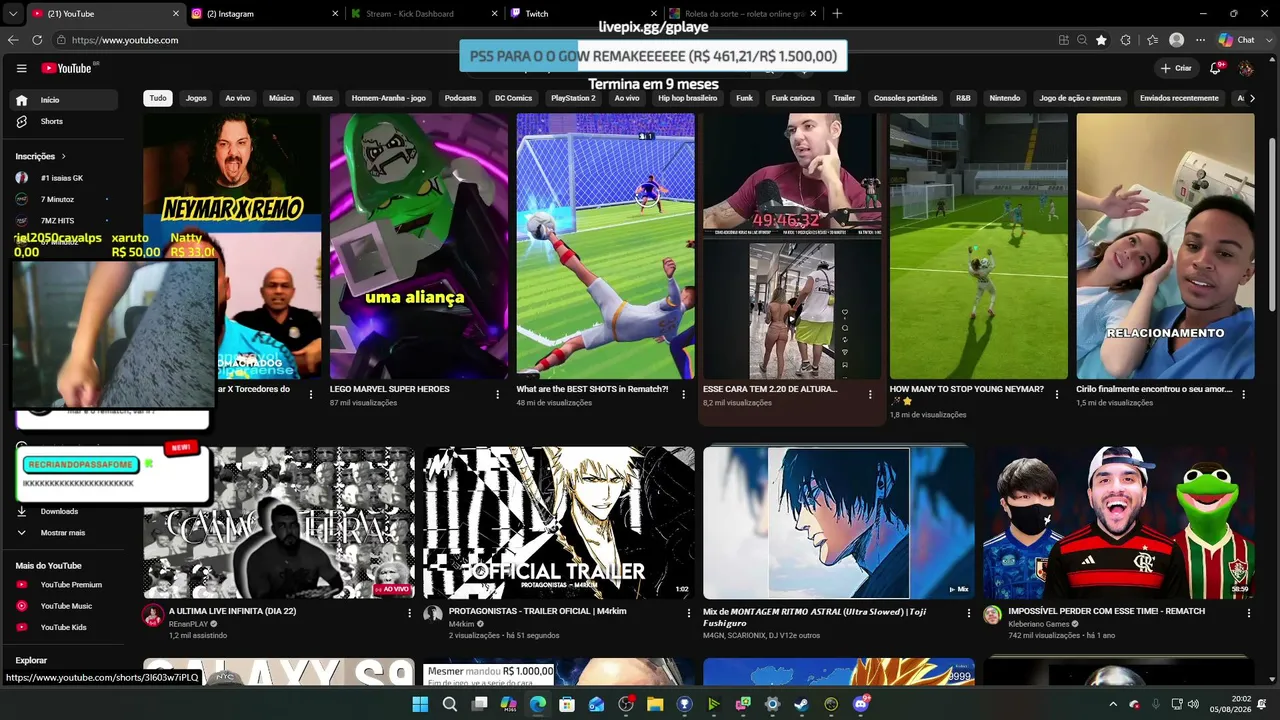Open options for the MONTAGEM RITMO ASTRAL mix

pyautogui.click(x=968, y=613)
